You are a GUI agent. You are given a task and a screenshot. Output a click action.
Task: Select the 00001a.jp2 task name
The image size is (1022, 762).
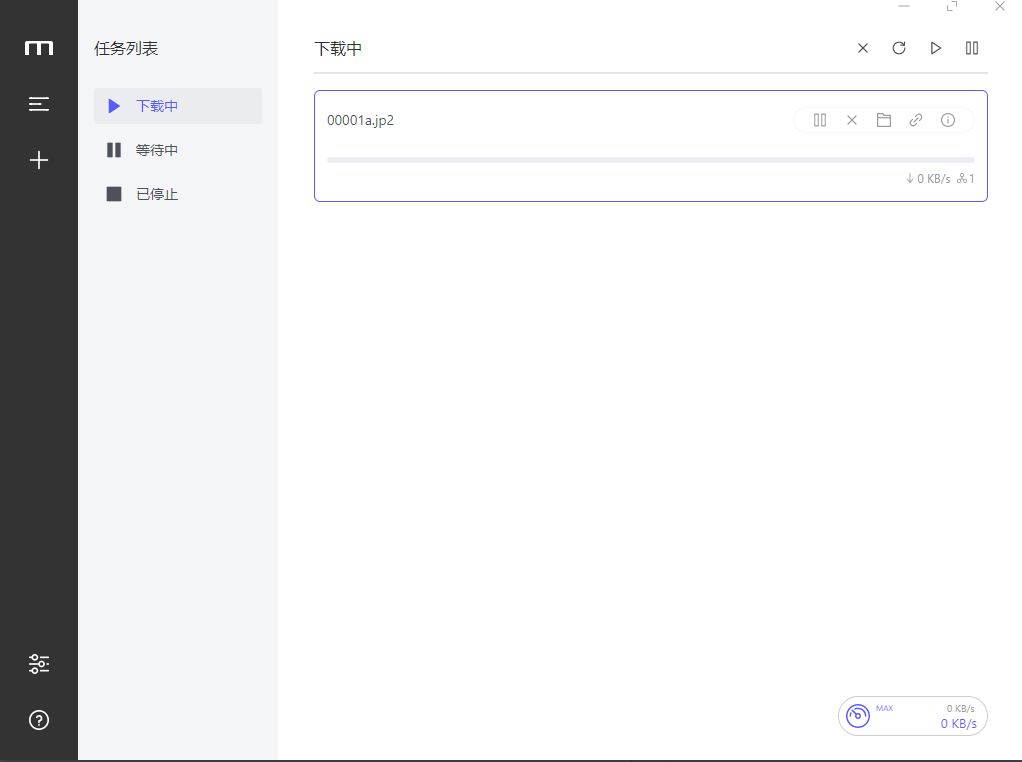coord(360,120)
